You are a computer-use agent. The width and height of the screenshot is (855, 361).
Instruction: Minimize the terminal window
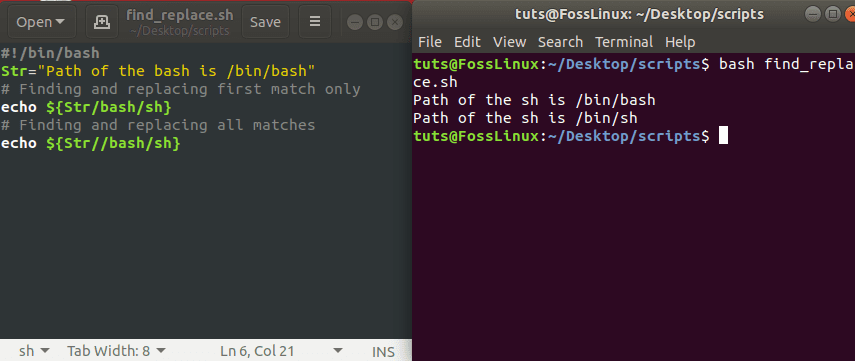click(815, 14)
